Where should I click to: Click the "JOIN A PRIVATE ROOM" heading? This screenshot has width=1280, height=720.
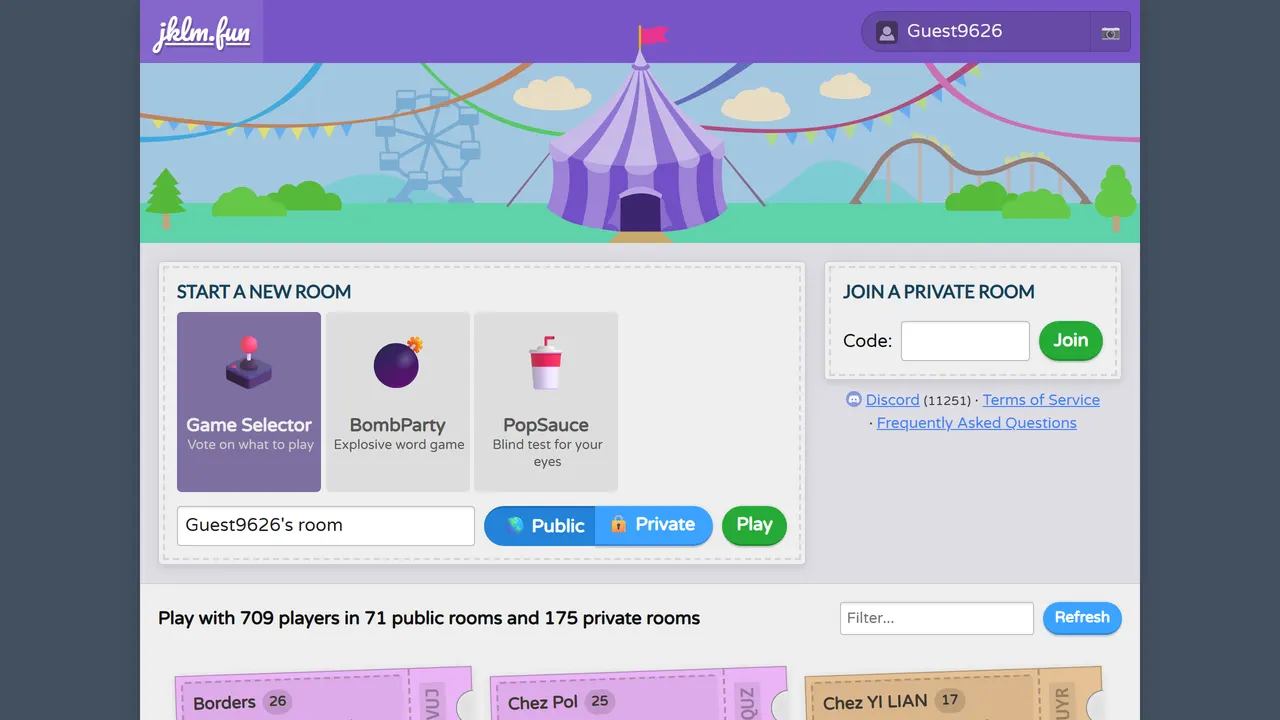click(939, 292)
